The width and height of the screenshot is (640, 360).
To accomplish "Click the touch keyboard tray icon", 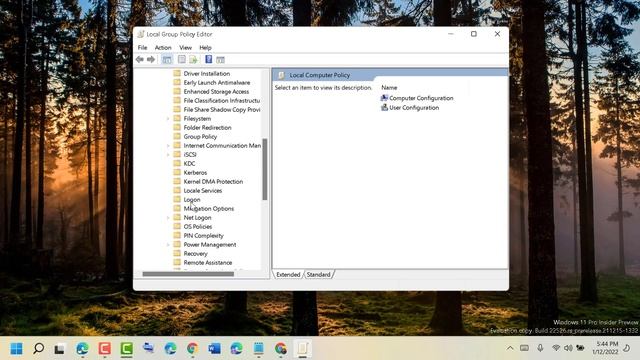I will [x=524, y=348].
